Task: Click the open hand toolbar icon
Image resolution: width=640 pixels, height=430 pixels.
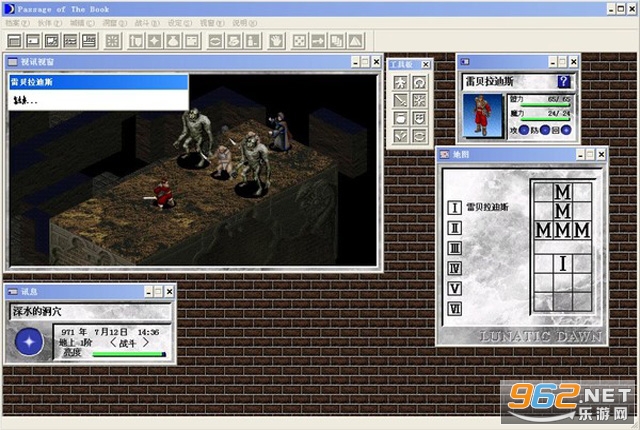Action: [x=276, y=41]
